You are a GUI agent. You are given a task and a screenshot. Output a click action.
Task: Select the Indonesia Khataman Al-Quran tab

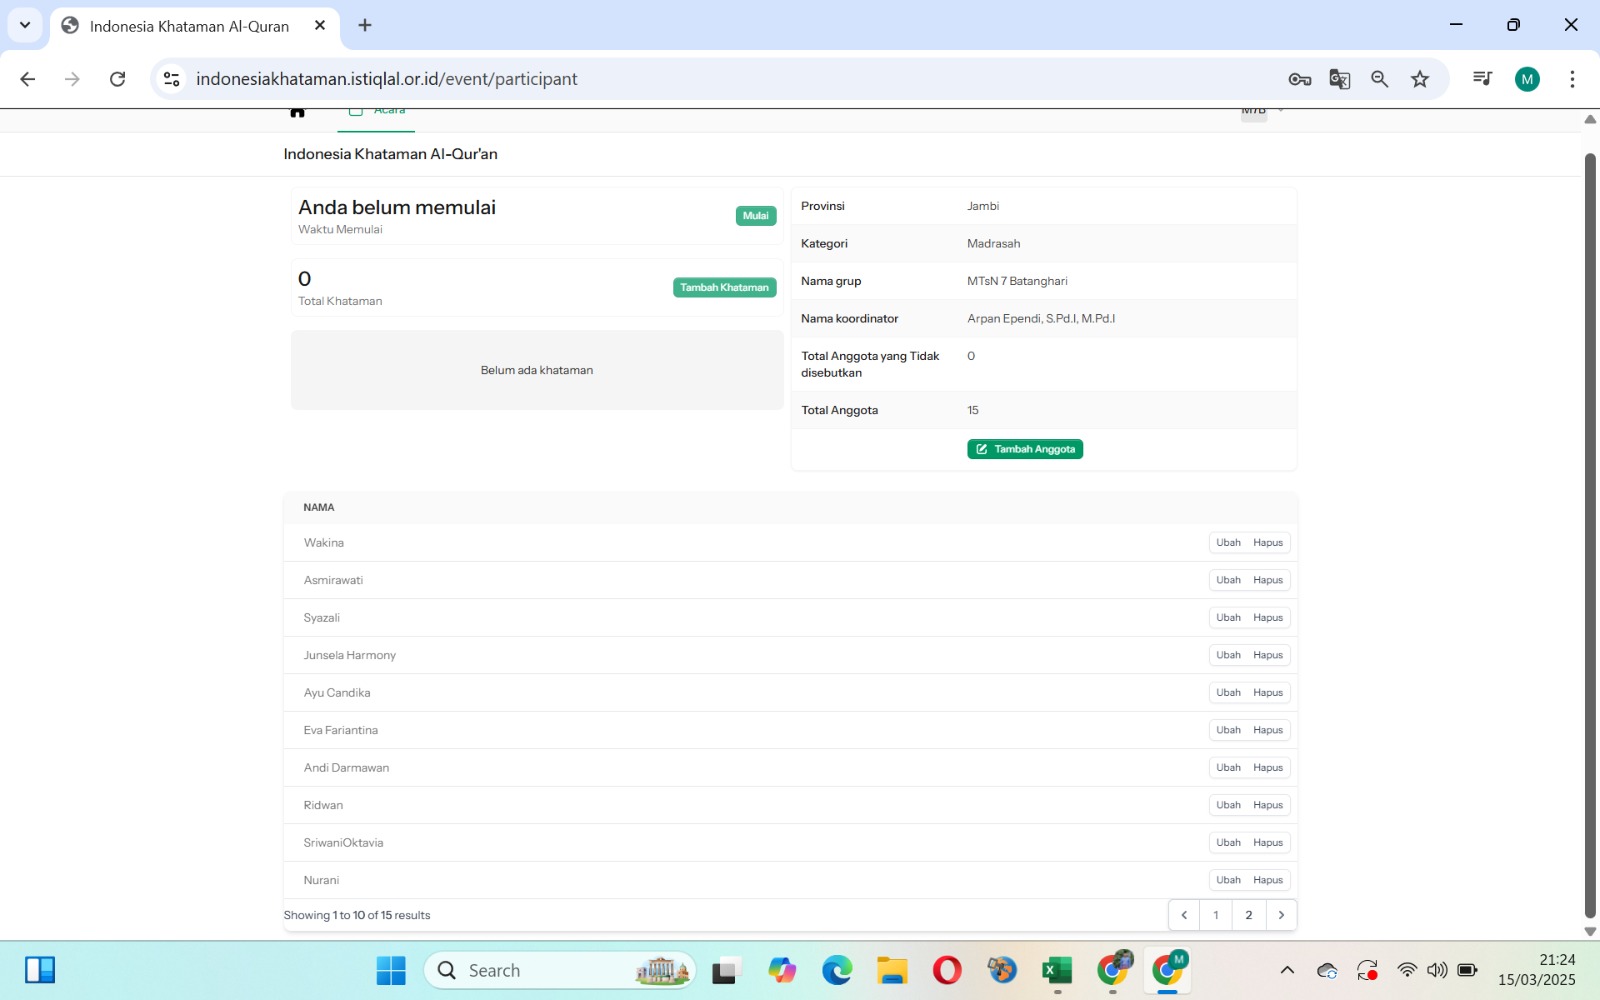pyautogui.click(x=190, y=26)
